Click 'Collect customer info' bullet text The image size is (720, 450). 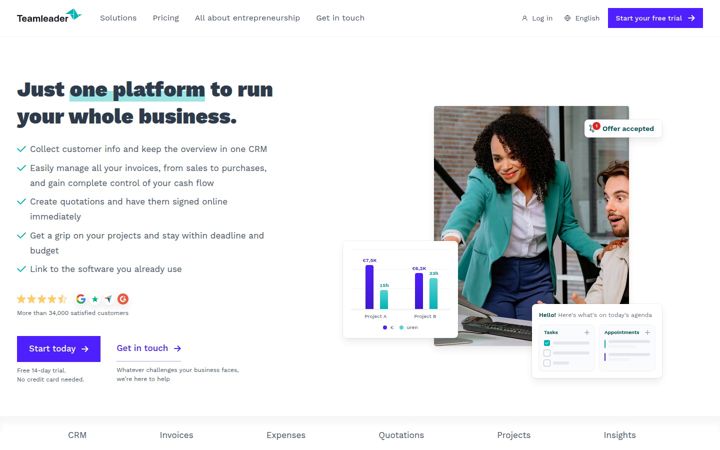click(x=148, y=149)
